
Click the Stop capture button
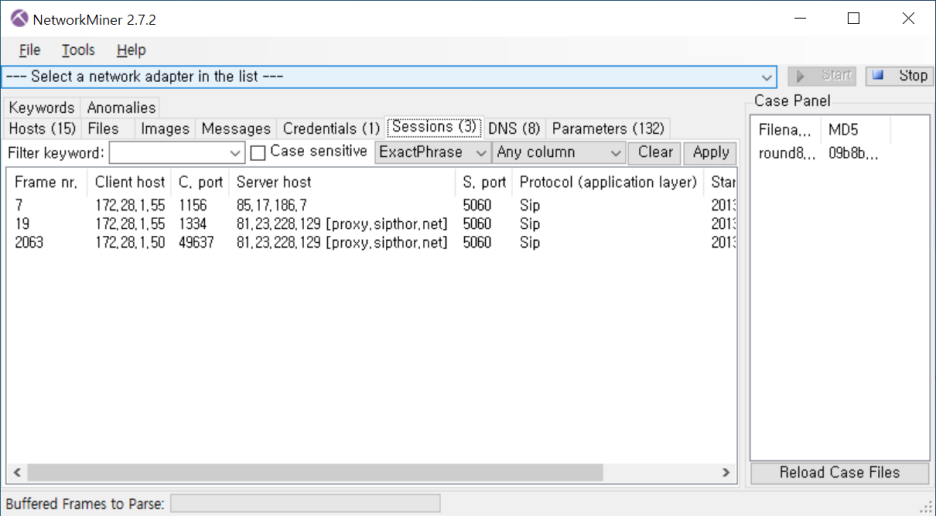tap(899, 76)
